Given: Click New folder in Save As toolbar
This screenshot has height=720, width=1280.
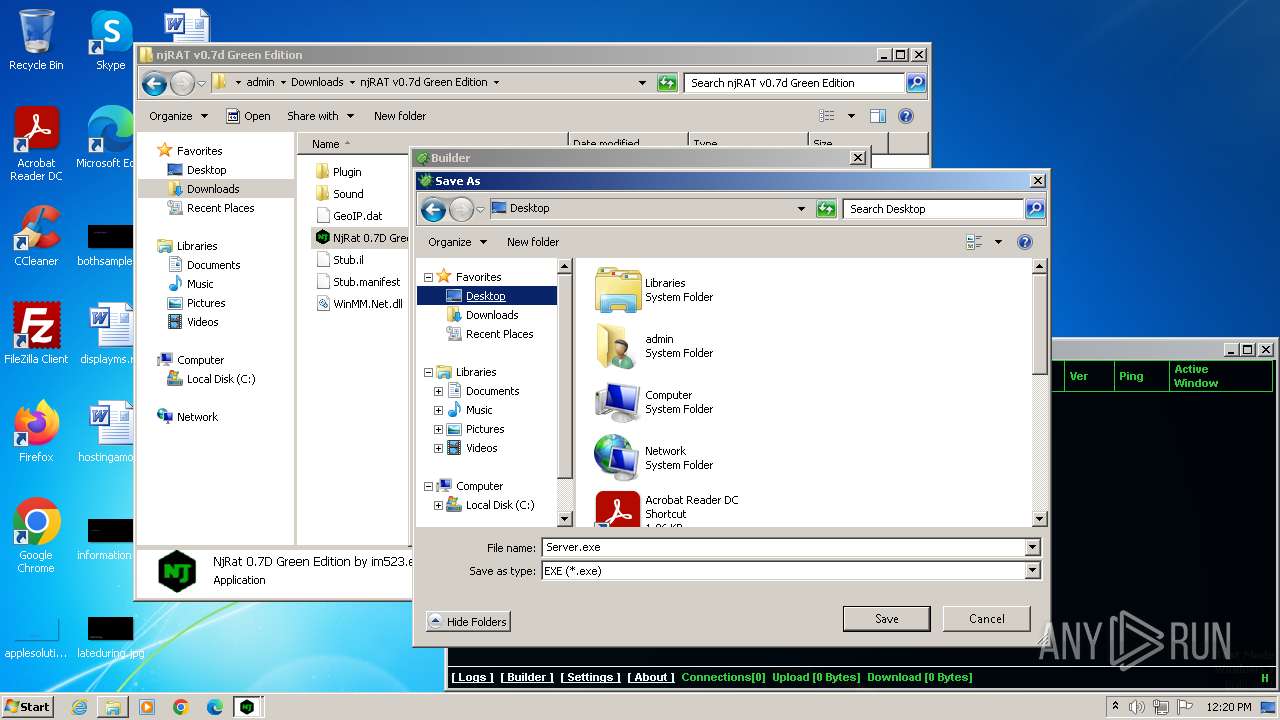Looking at the screenshot, I should click(533, 242).
